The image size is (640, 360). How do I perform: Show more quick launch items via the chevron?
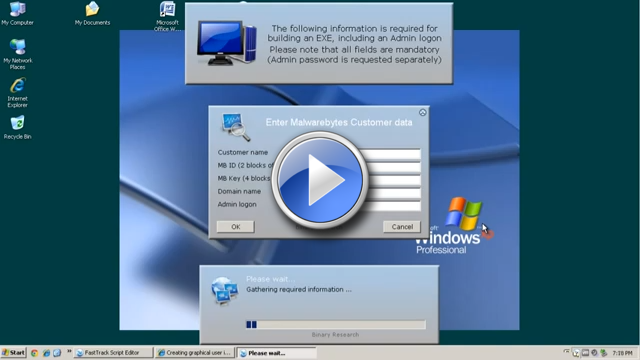point(69,351)
